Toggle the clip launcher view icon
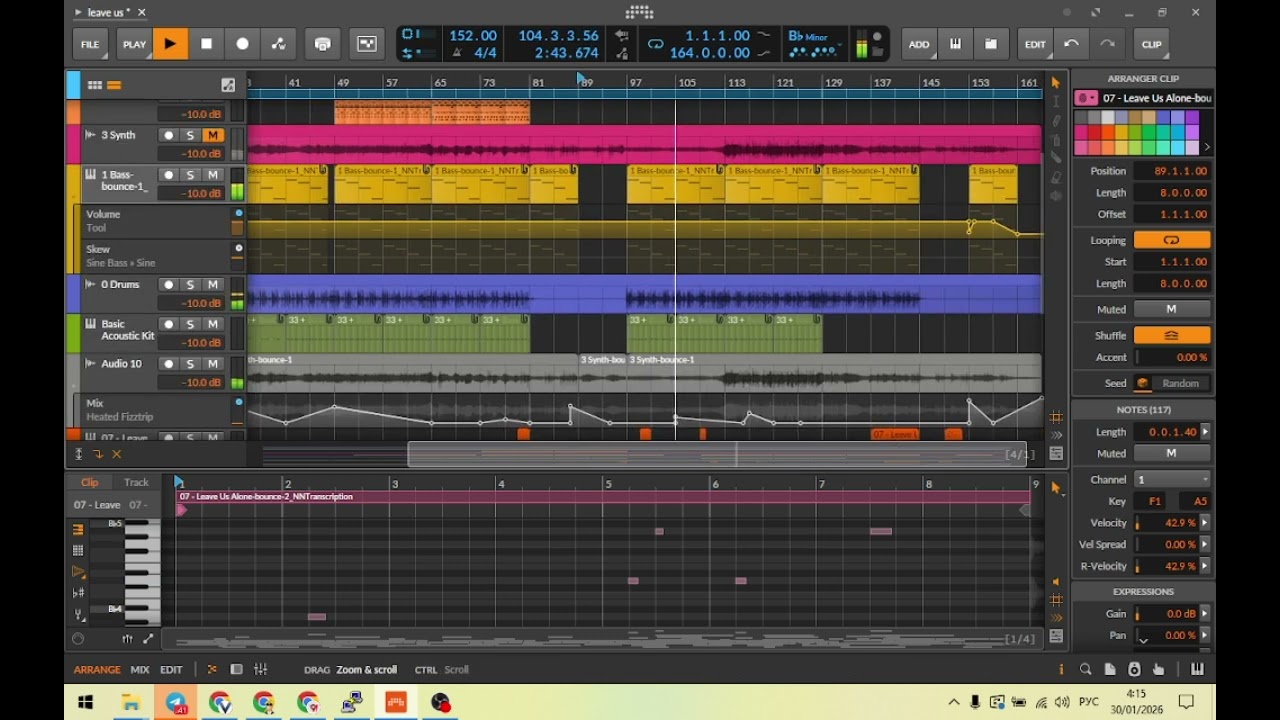Screen dimensions: 1280x720 95,85
